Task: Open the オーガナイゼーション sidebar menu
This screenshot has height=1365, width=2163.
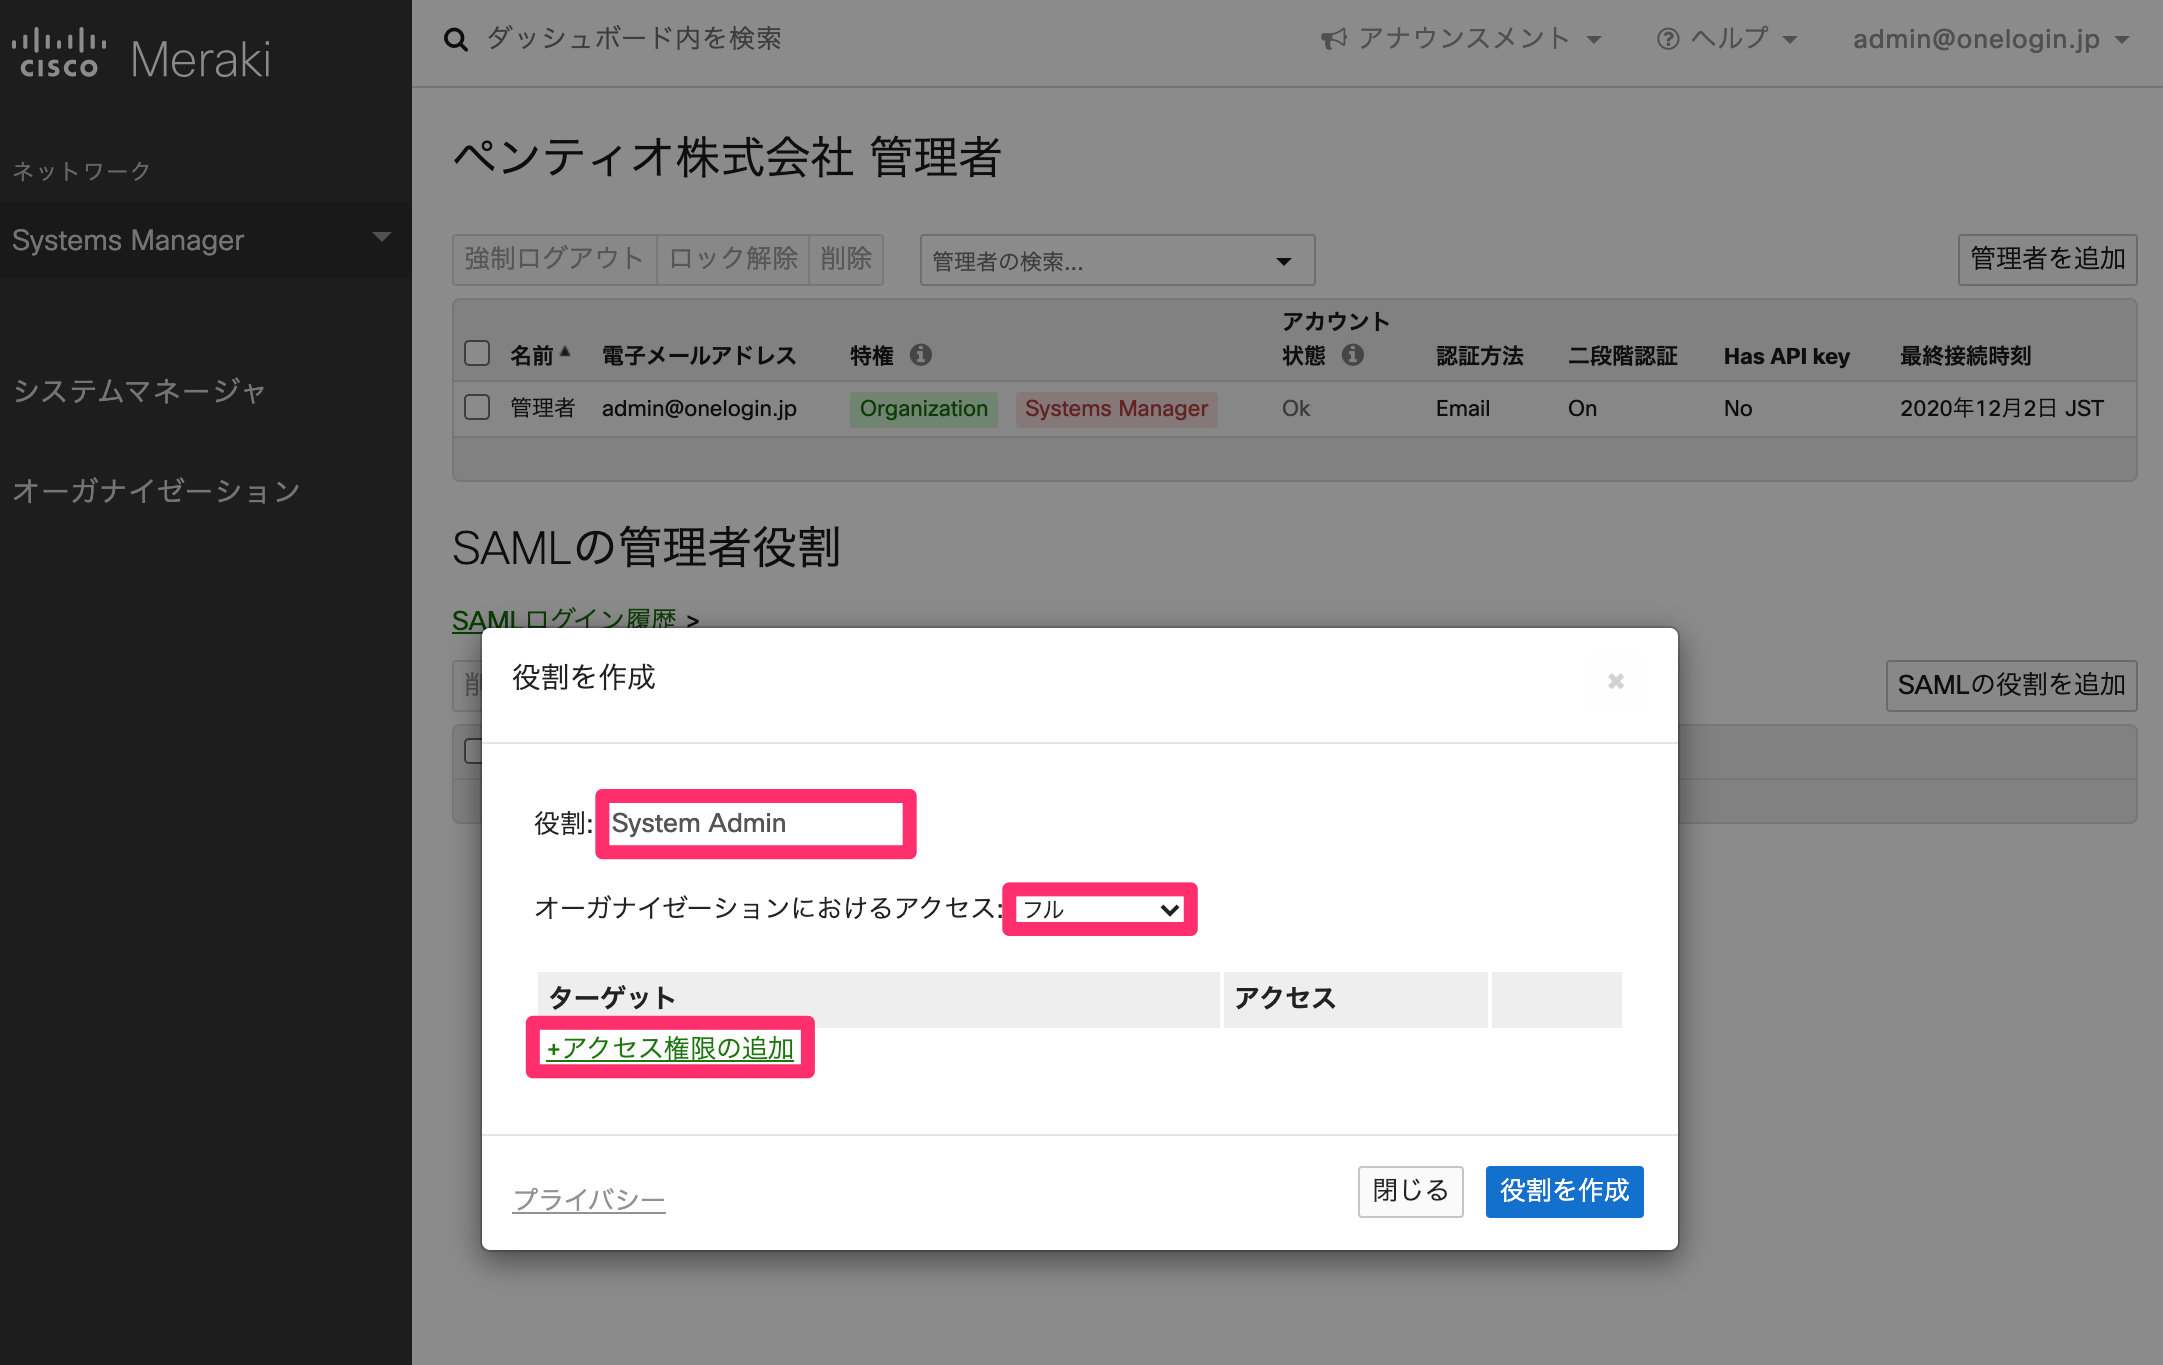Action: tap(156, 490)
